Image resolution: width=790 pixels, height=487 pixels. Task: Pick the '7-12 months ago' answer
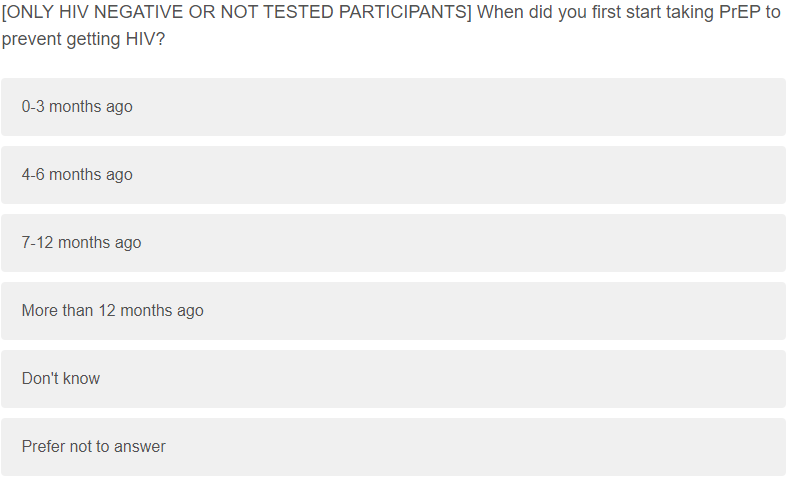pos(393,243)
